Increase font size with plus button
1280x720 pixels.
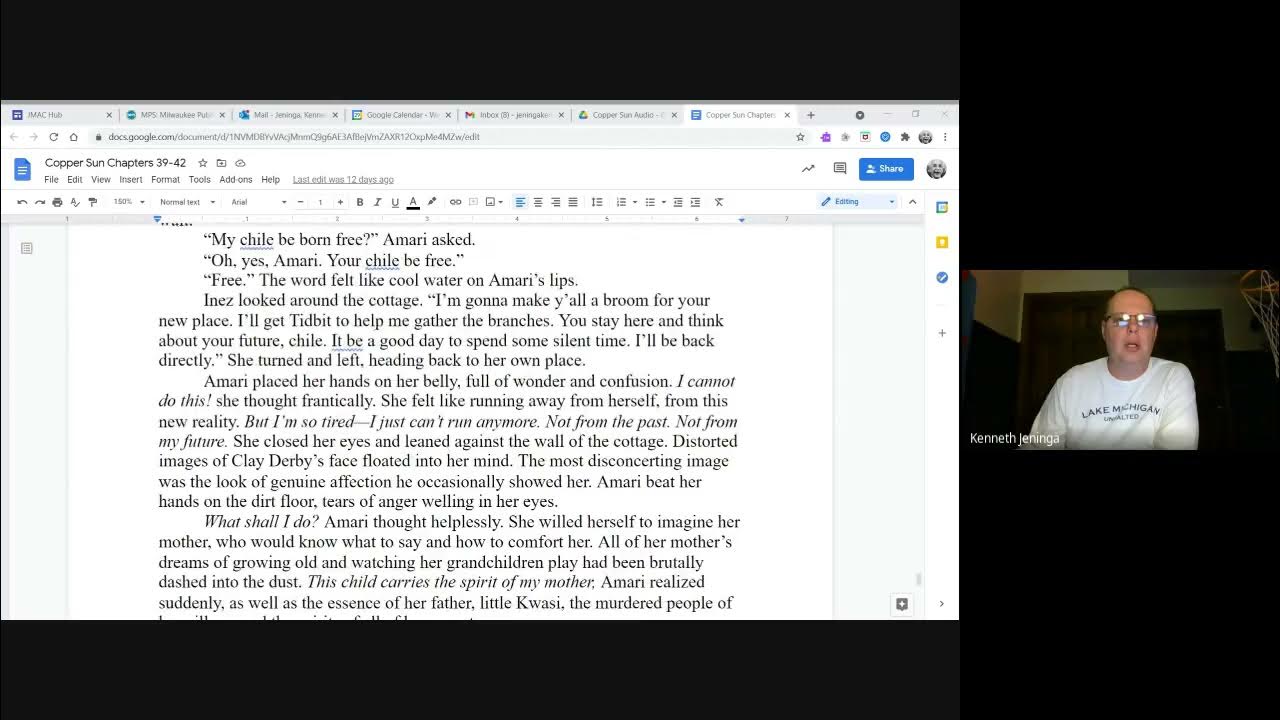[340, 202]
